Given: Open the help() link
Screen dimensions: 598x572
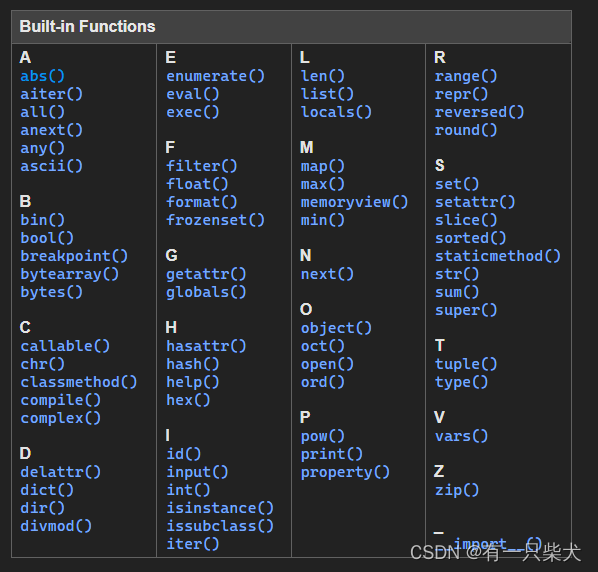Looking at the screenshot, I should coord(193,382).
